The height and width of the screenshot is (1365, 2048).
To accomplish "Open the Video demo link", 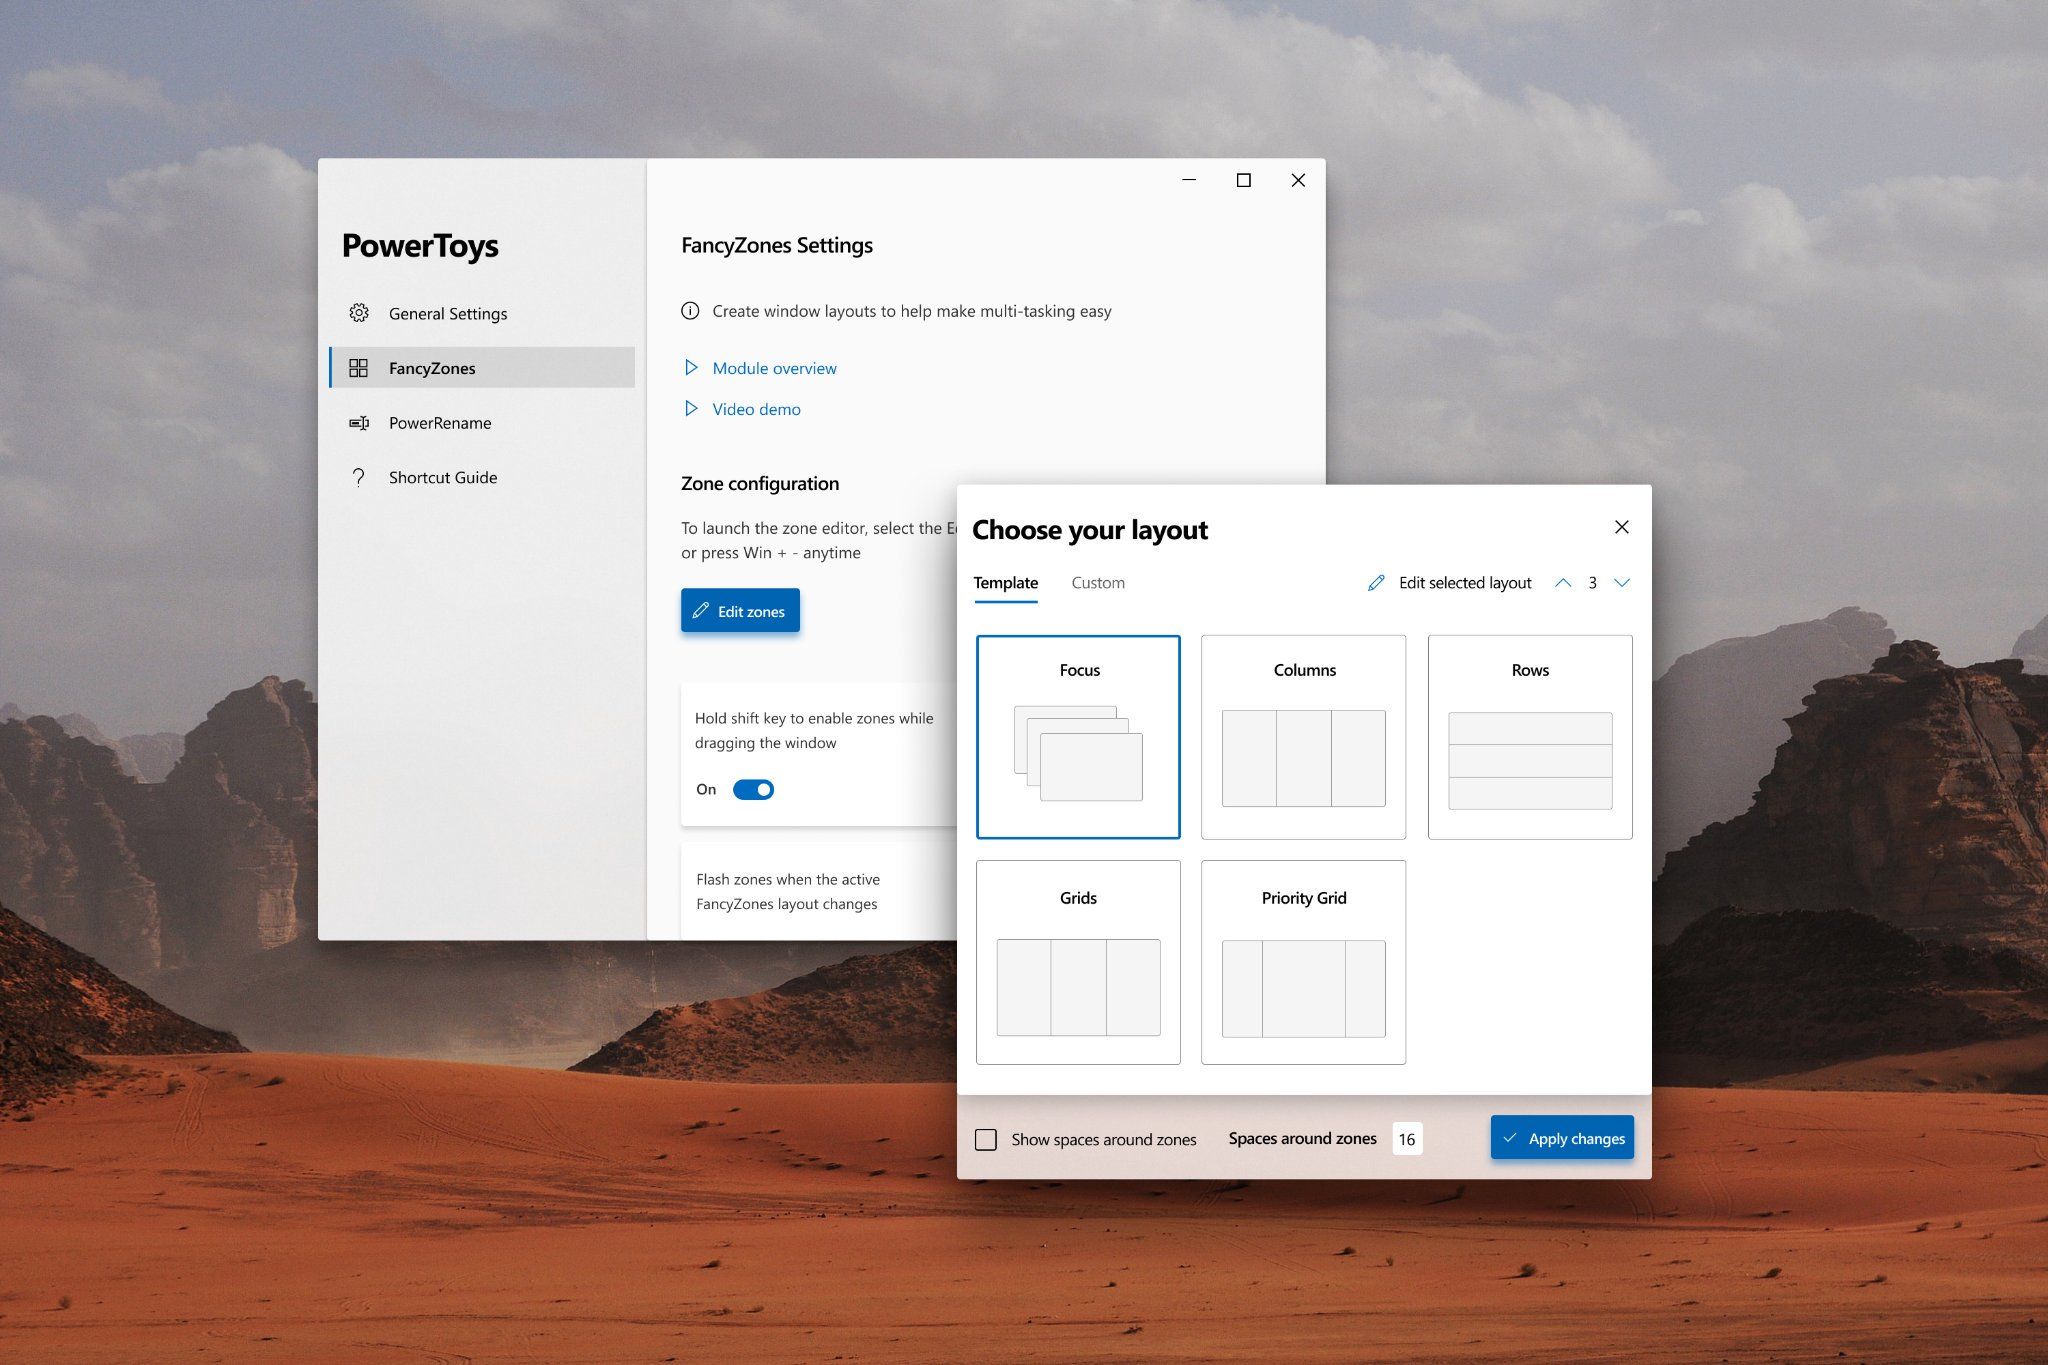I will pos(756,409).
